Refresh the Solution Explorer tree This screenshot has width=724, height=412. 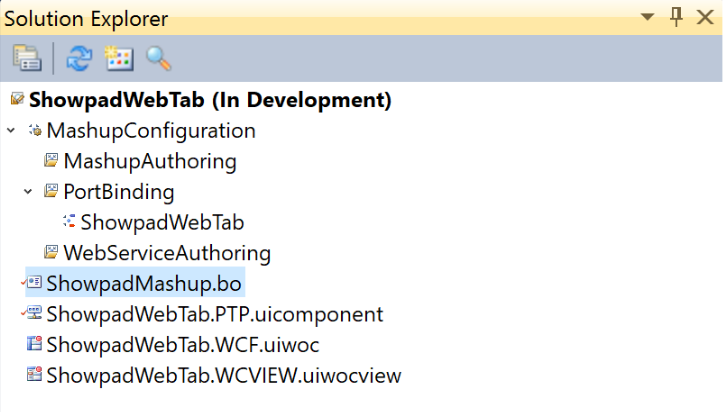tap(78, 59)
